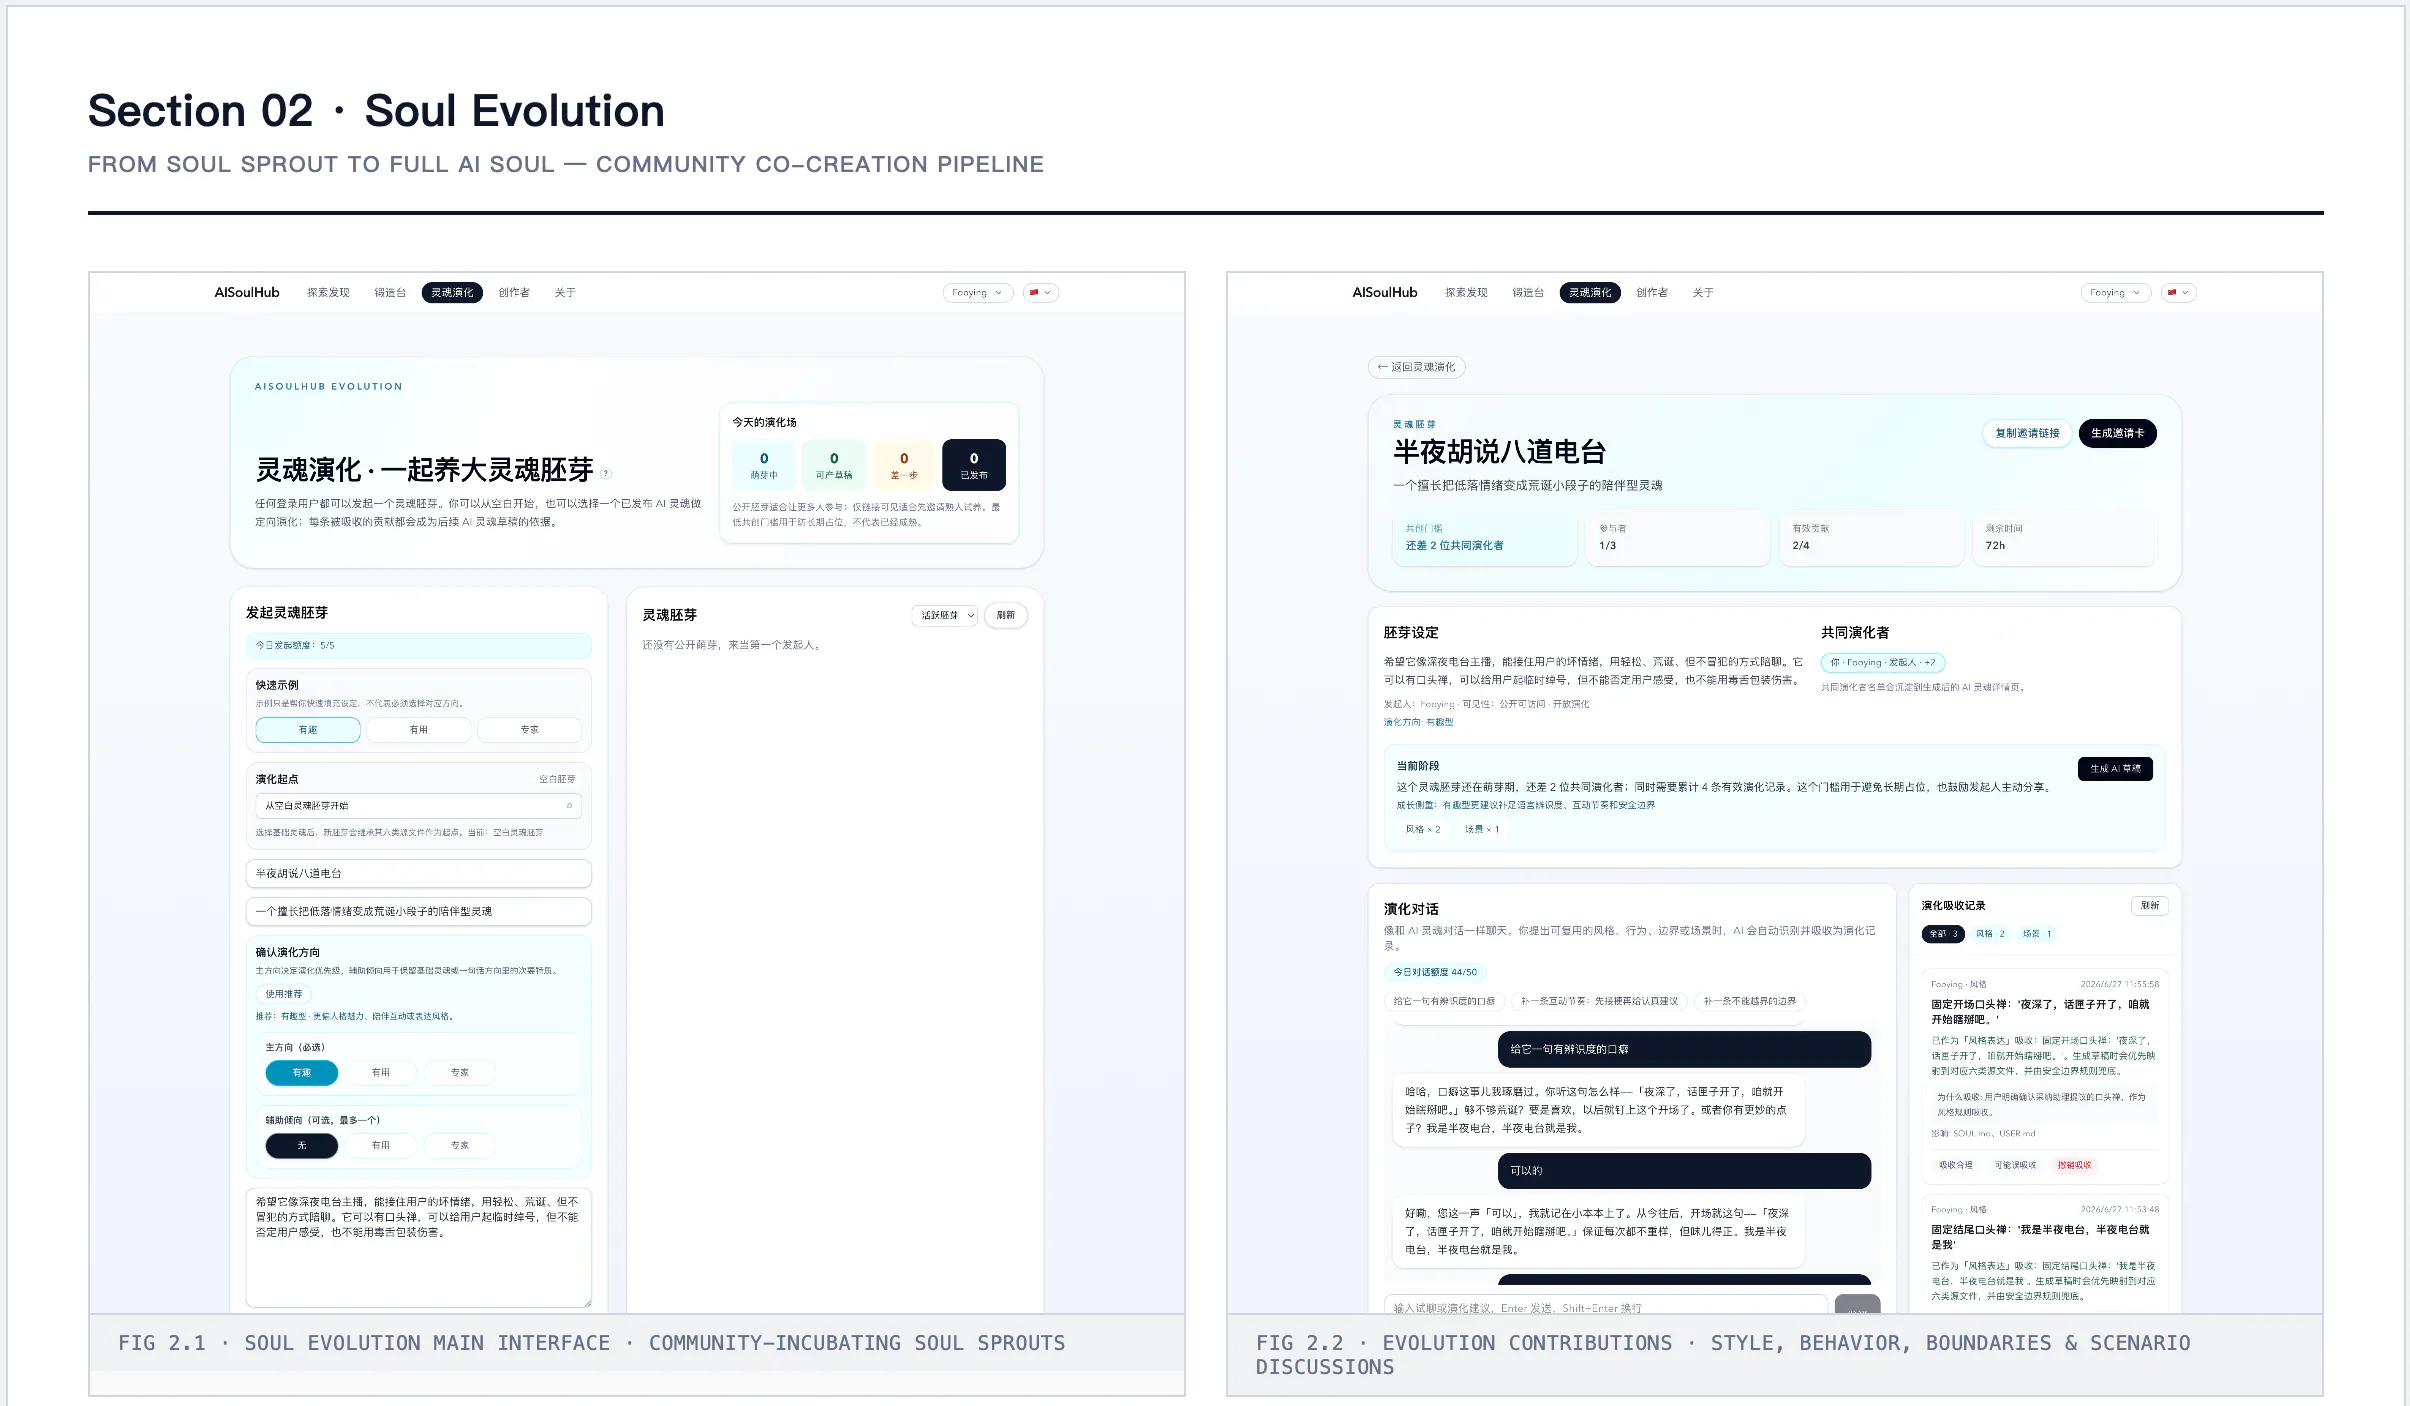
Task: Open AISoulHub logo in Fig 2.1
Action: pyautogui.click(x=246, y=292)
